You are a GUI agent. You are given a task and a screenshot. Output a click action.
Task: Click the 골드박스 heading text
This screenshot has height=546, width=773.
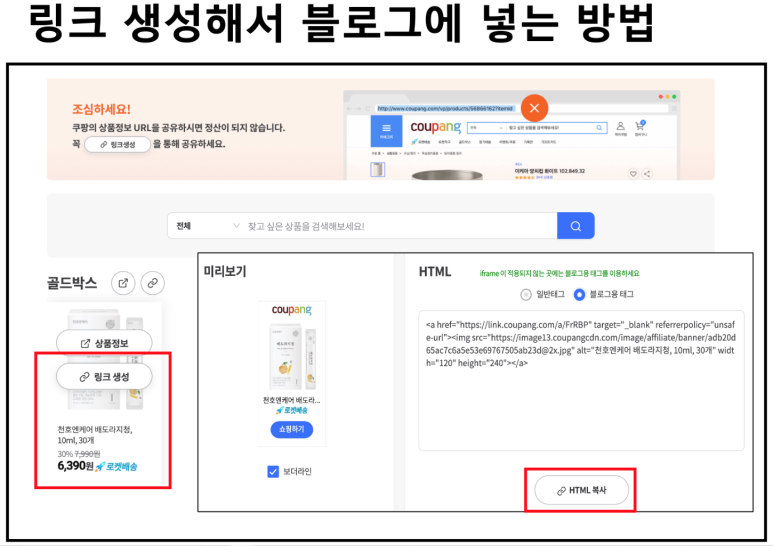click(72, 283)
